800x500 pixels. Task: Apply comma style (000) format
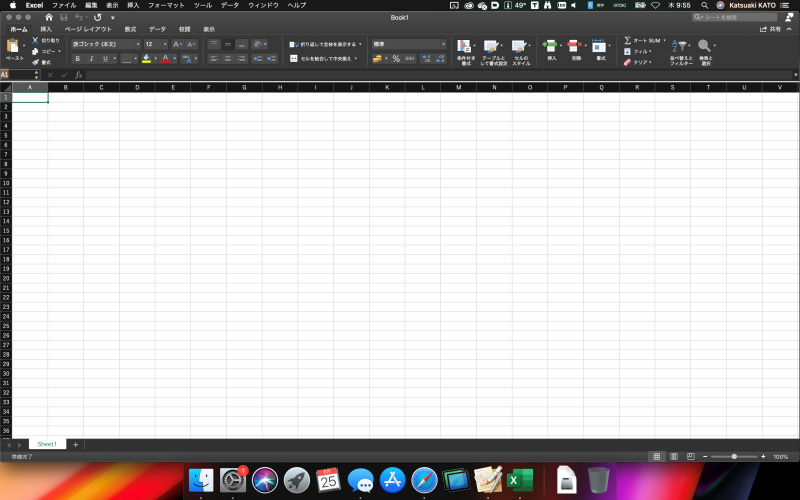point(410,59)
